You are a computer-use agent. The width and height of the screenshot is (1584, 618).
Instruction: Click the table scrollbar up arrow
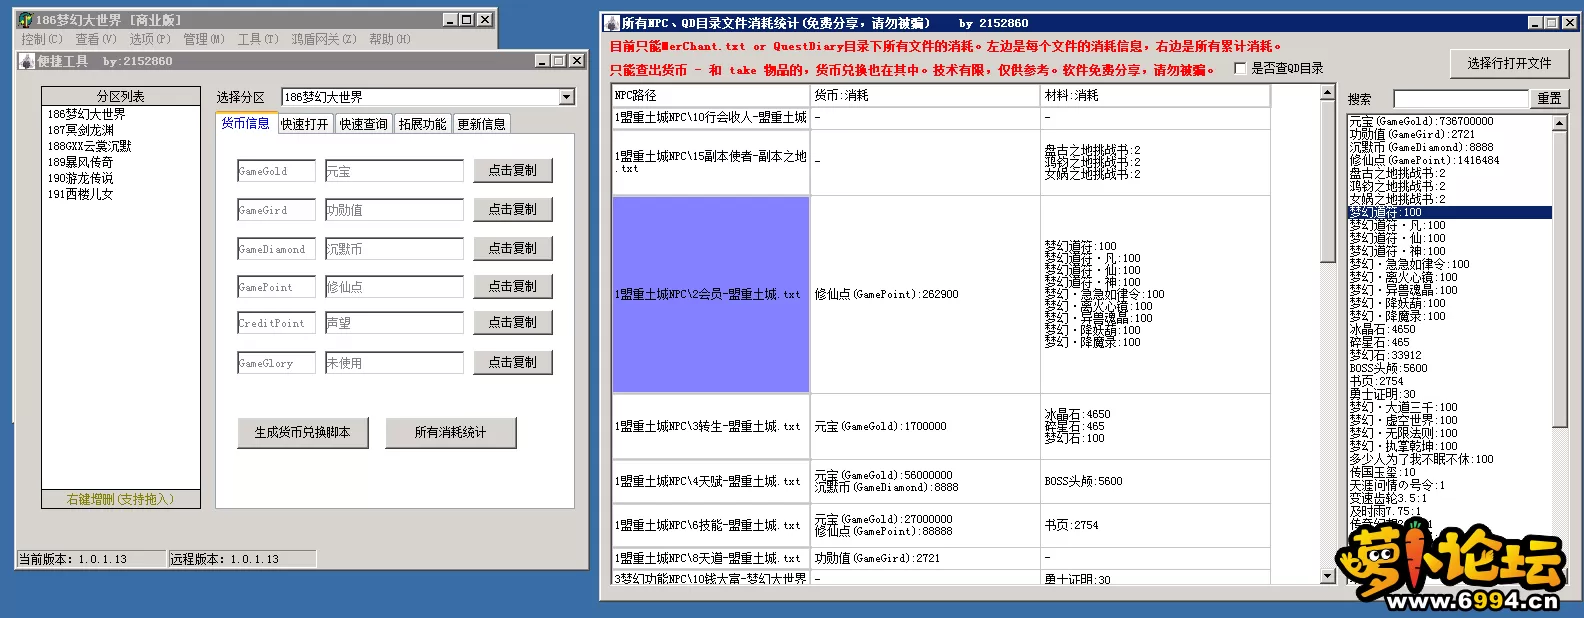1328,93
